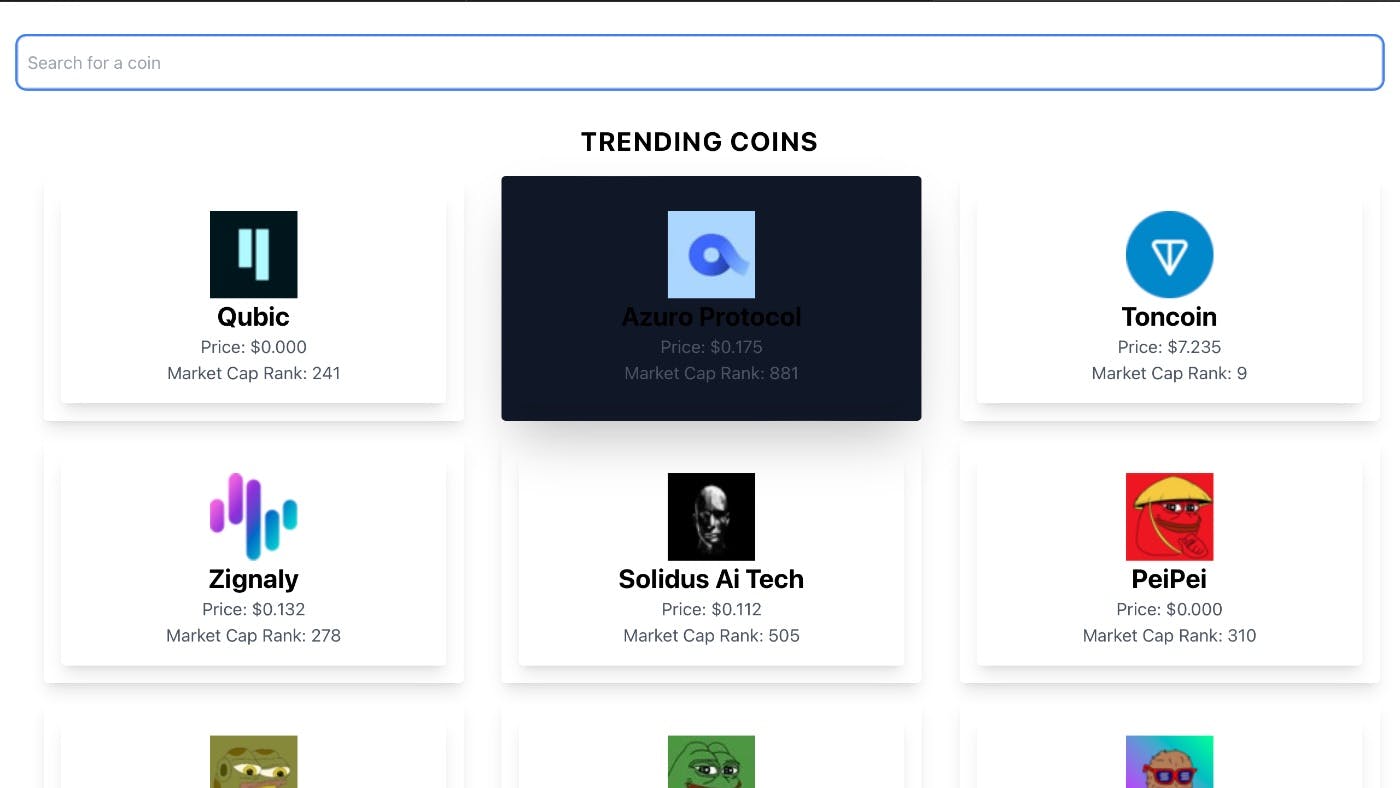1400x788 pixels.
Task: Click the 'Toncoin' name text
Action: 1169,316
